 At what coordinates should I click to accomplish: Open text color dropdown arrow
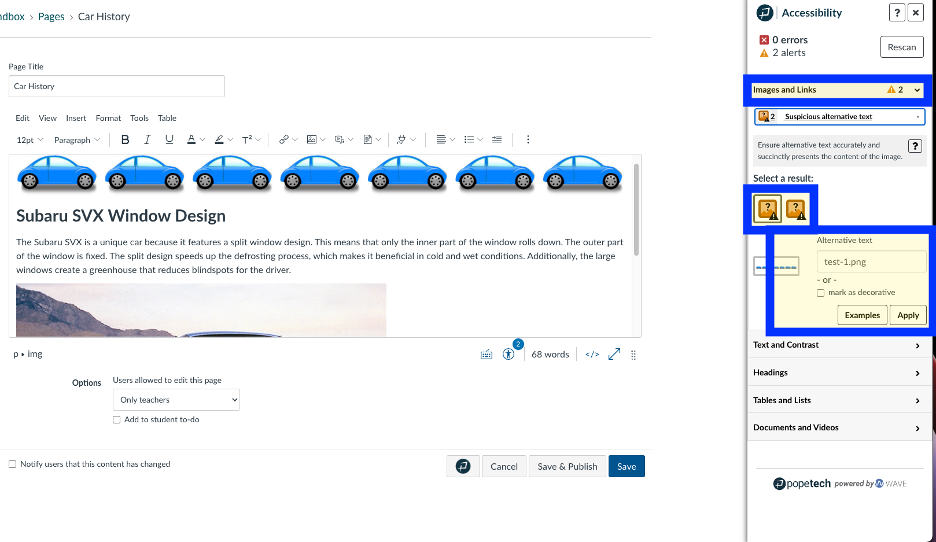pos(202,140)
